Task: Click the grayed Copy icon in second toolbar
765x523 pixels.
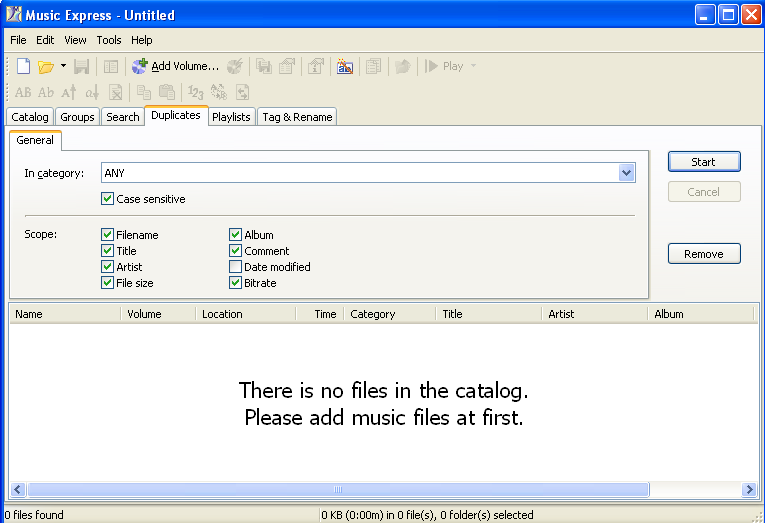Action: [x=144, y=92]
